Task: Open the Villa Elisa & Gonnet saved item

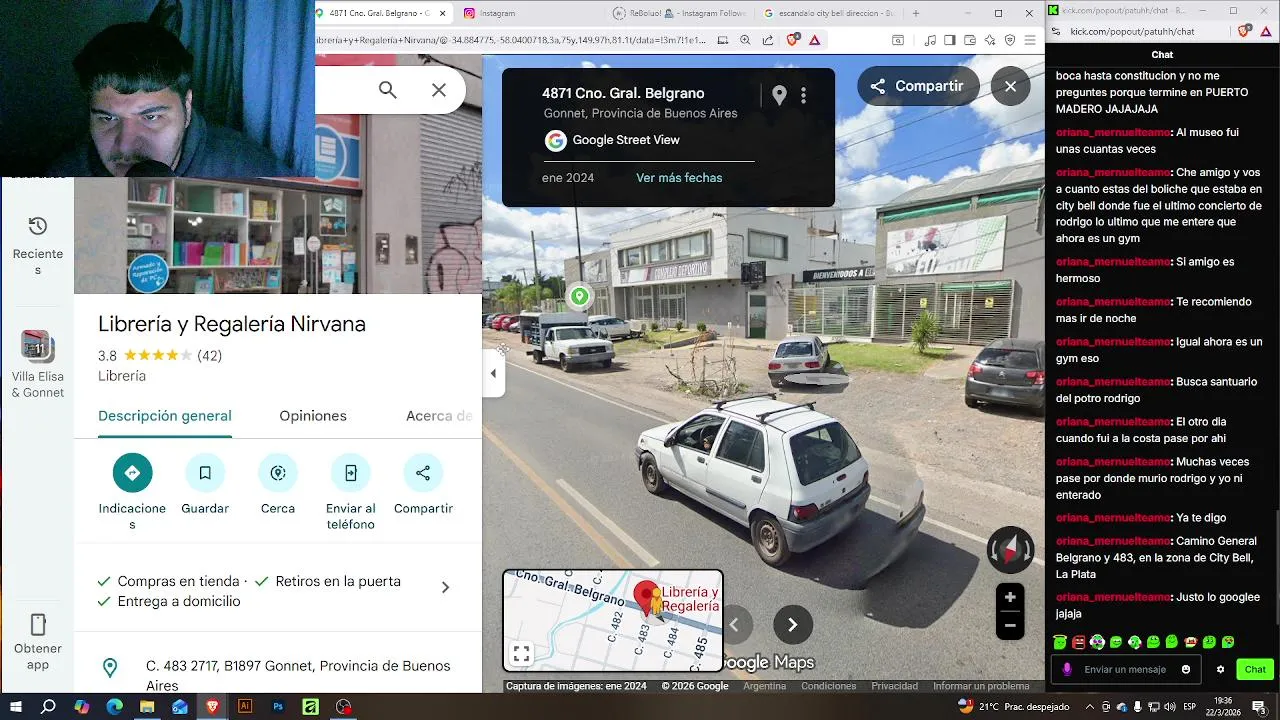Action: 38,364
